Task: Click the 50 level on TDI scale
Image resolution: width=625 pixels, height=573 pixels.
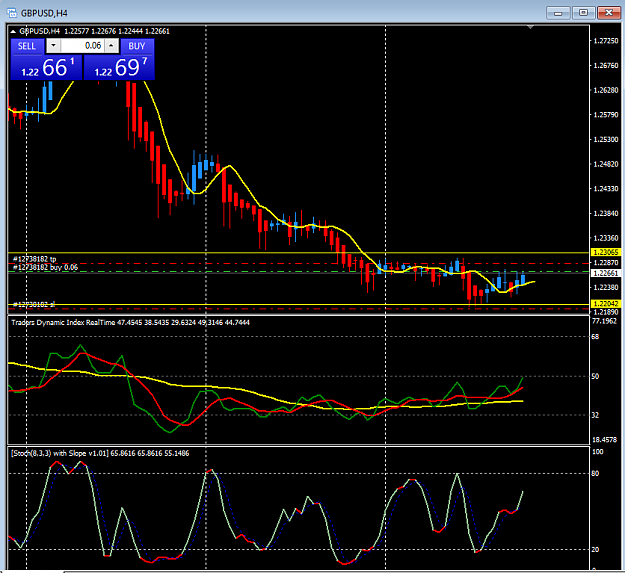Action: click(x=595, y=376)
